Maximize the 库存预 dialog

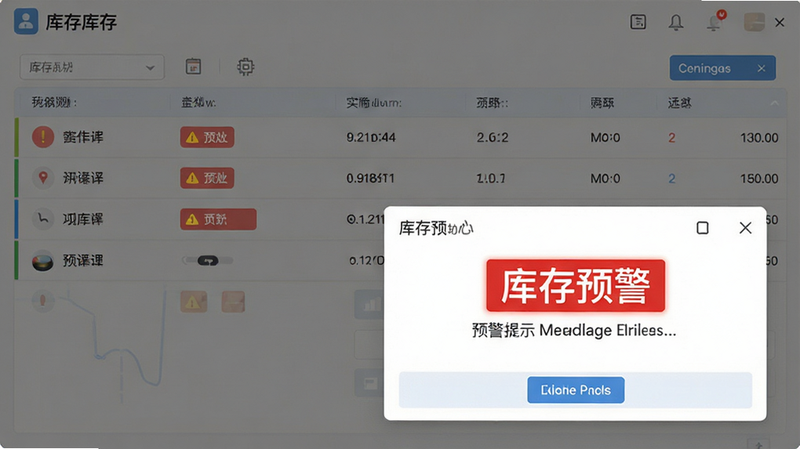point(703,228)
